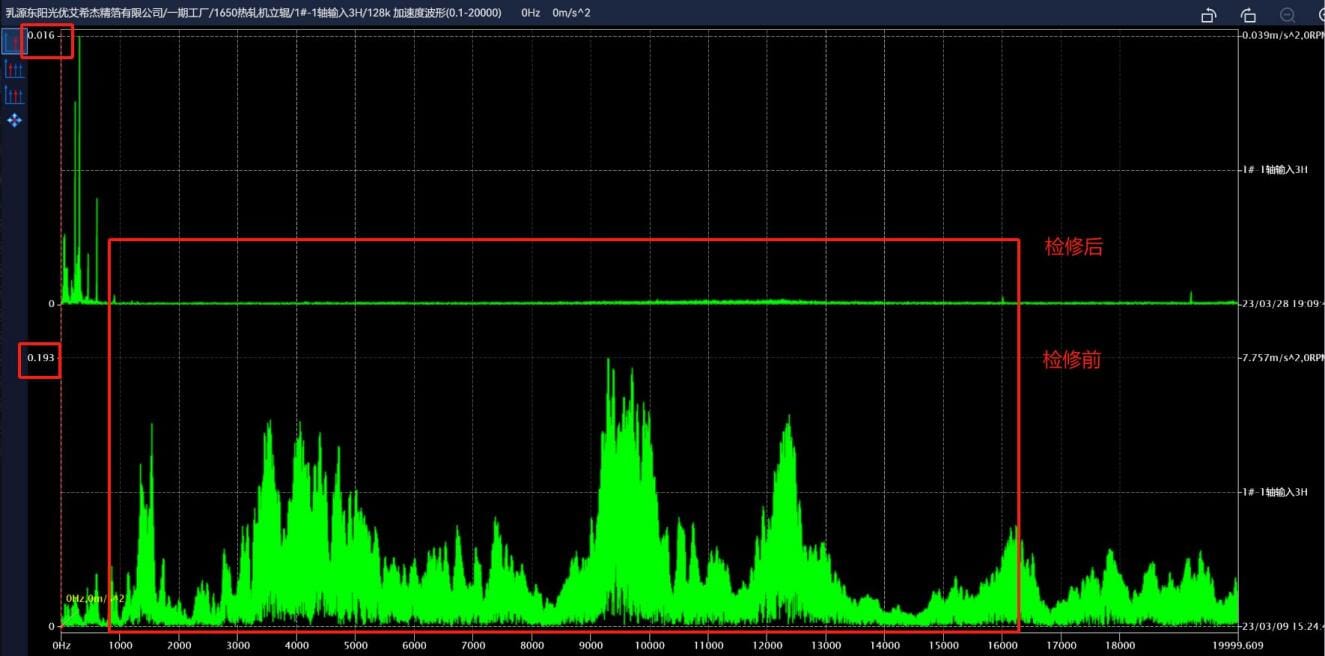1325x656 pixels.
Task: Activate the four-arrow pan tool
Action: [14, 120]
